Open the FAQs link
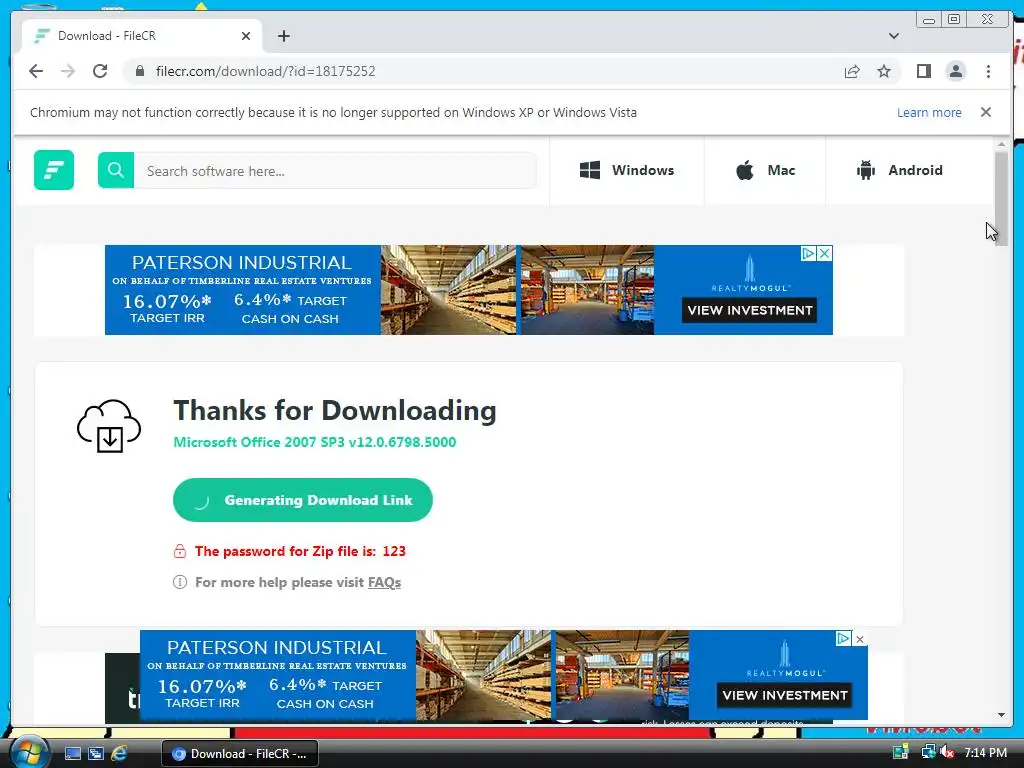This screenshot has height=768, width=1024. [x=384, y=582]
